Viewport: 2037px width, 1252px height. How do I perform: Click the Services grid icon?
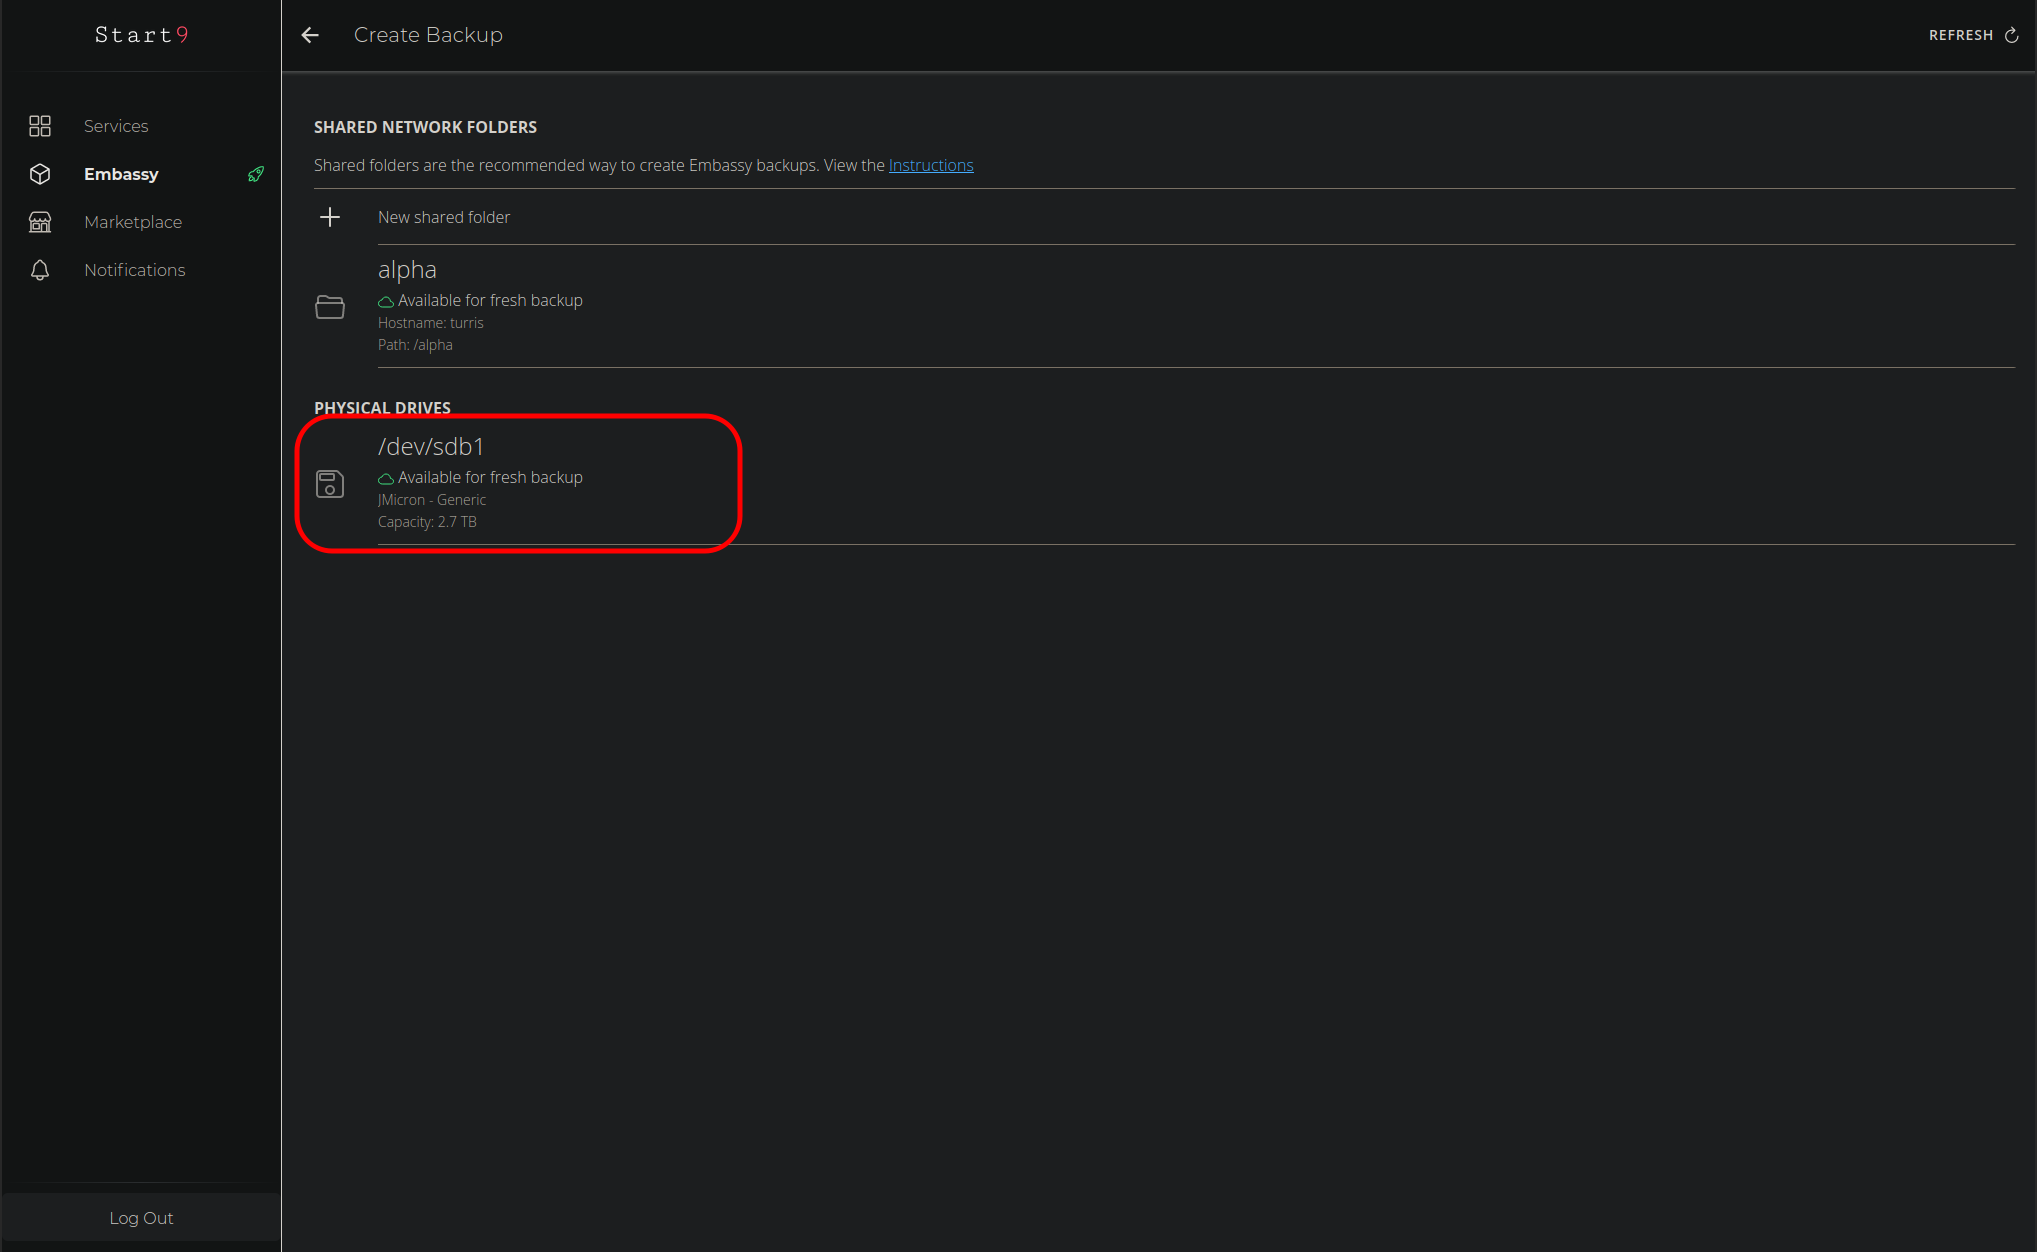coord(40,126)
